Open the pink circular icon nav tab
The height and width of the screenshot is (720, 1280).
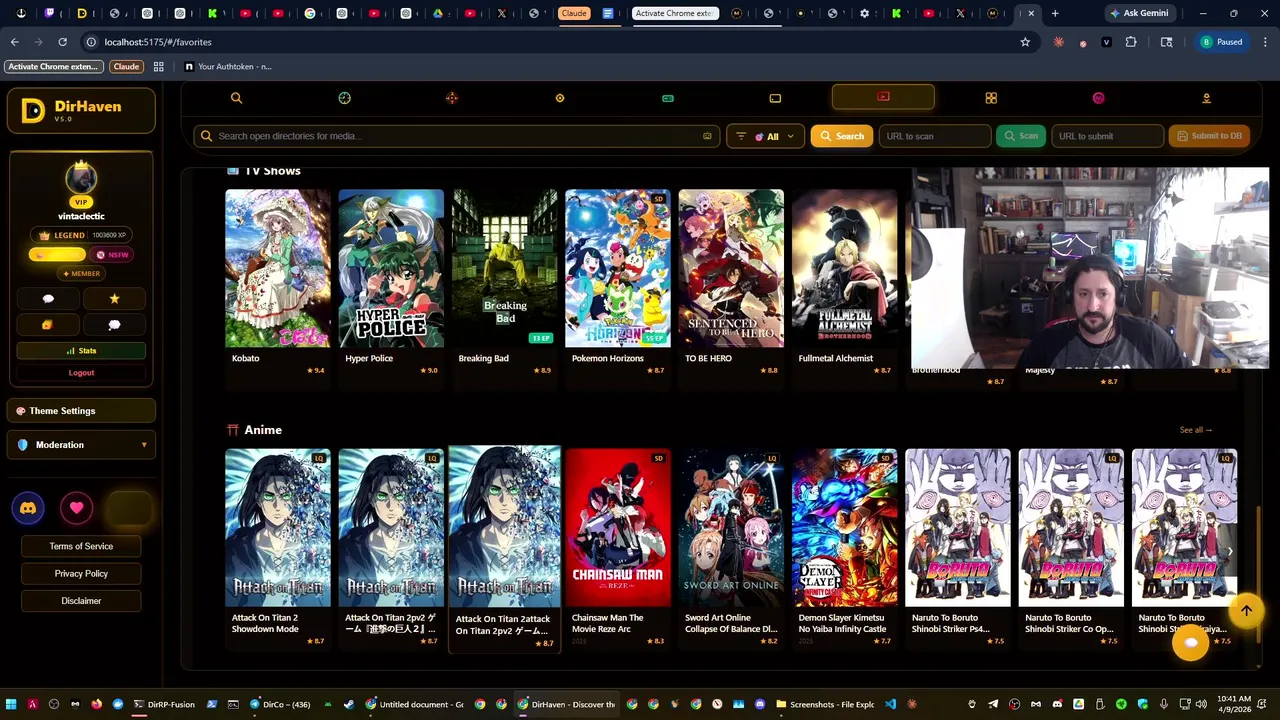[x=1098, y=98]
